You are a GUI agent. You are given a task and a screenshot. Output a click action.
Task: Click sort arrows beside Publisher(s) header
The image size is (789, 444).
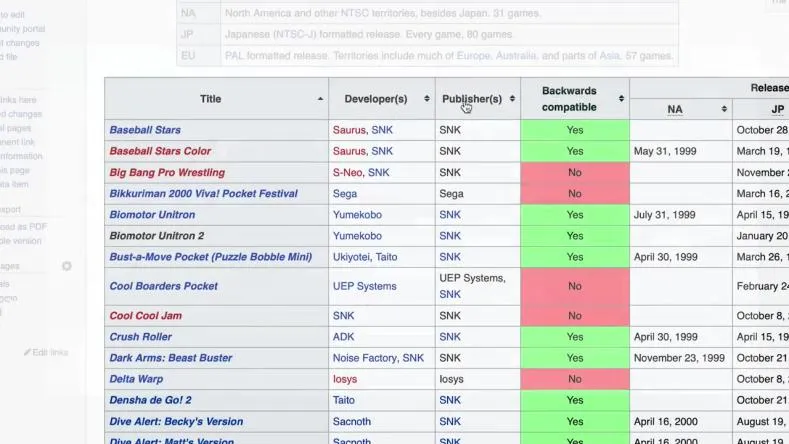point(513,99)
